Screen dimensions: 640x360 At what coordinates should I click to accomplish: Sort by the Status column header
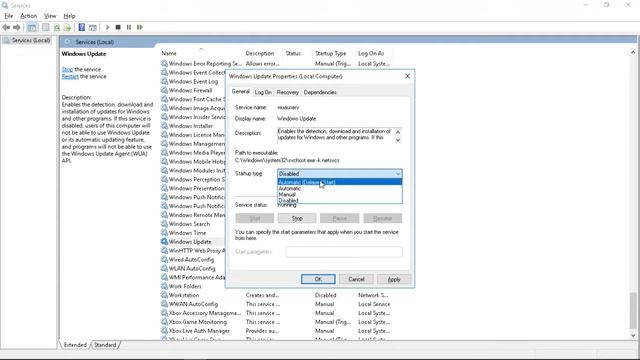pos(297,53)
